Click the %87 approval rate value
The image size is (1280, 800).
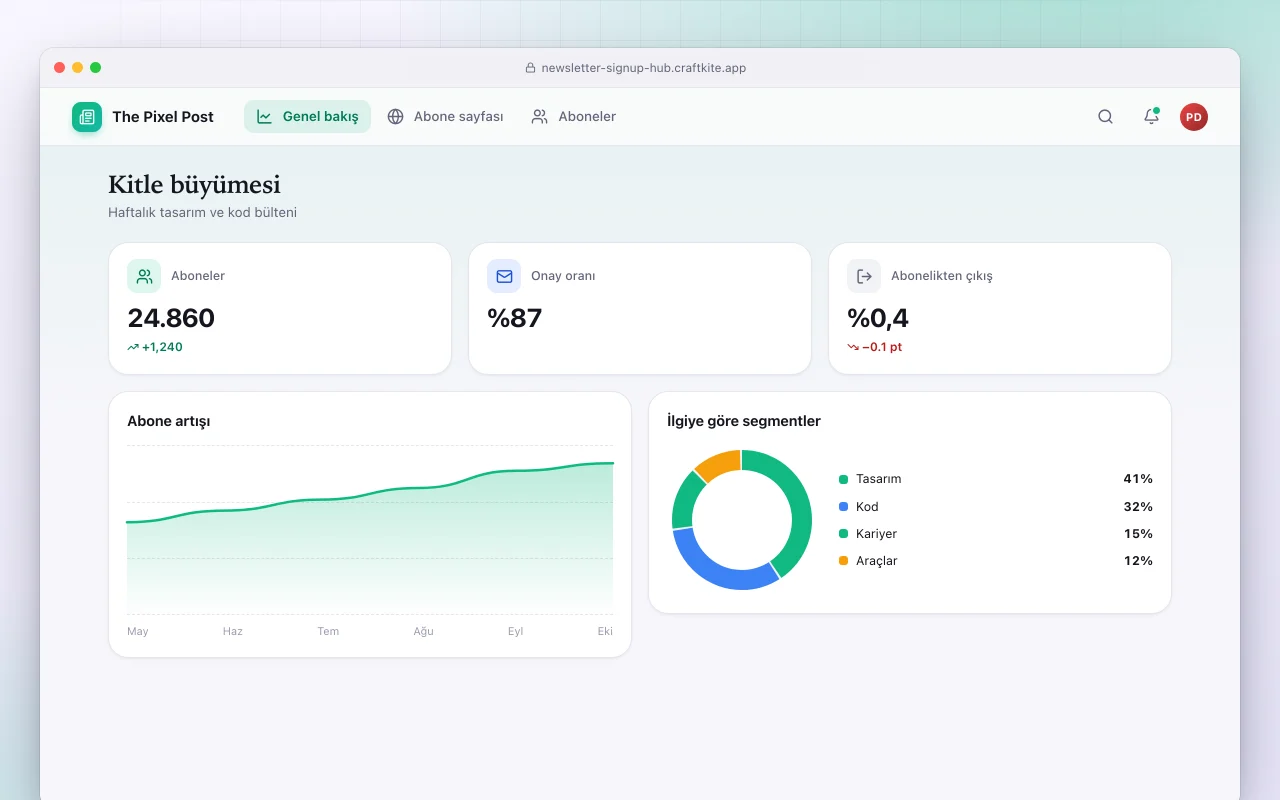(514, 318)
